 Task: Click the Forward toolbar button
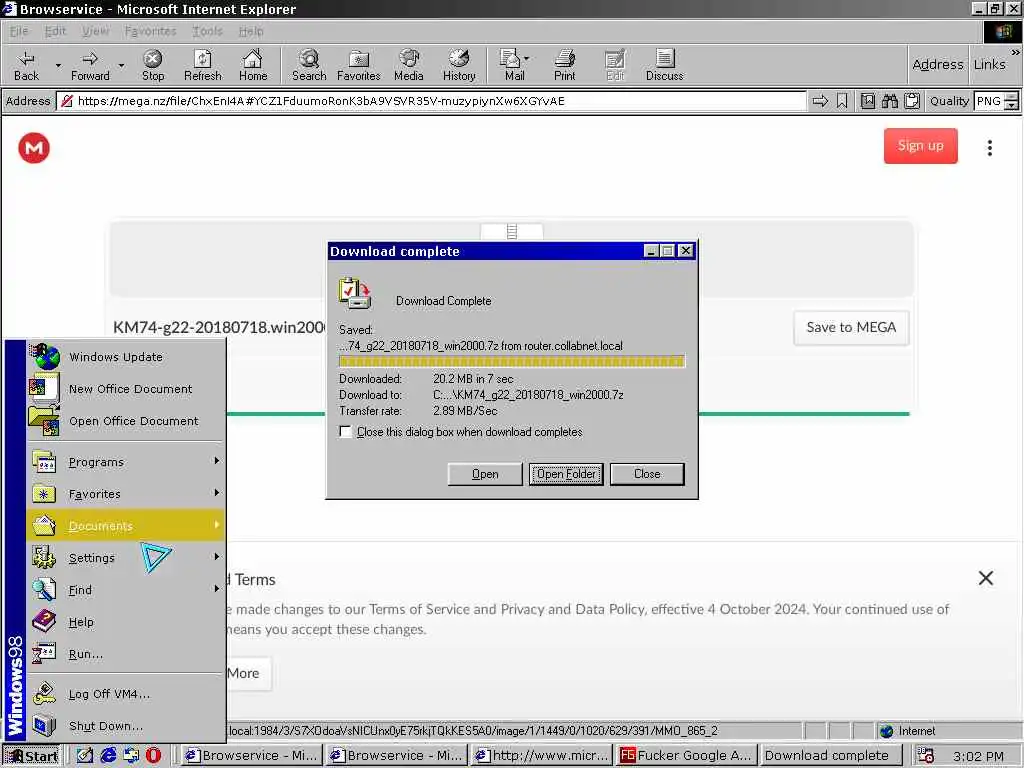point(90,65)
